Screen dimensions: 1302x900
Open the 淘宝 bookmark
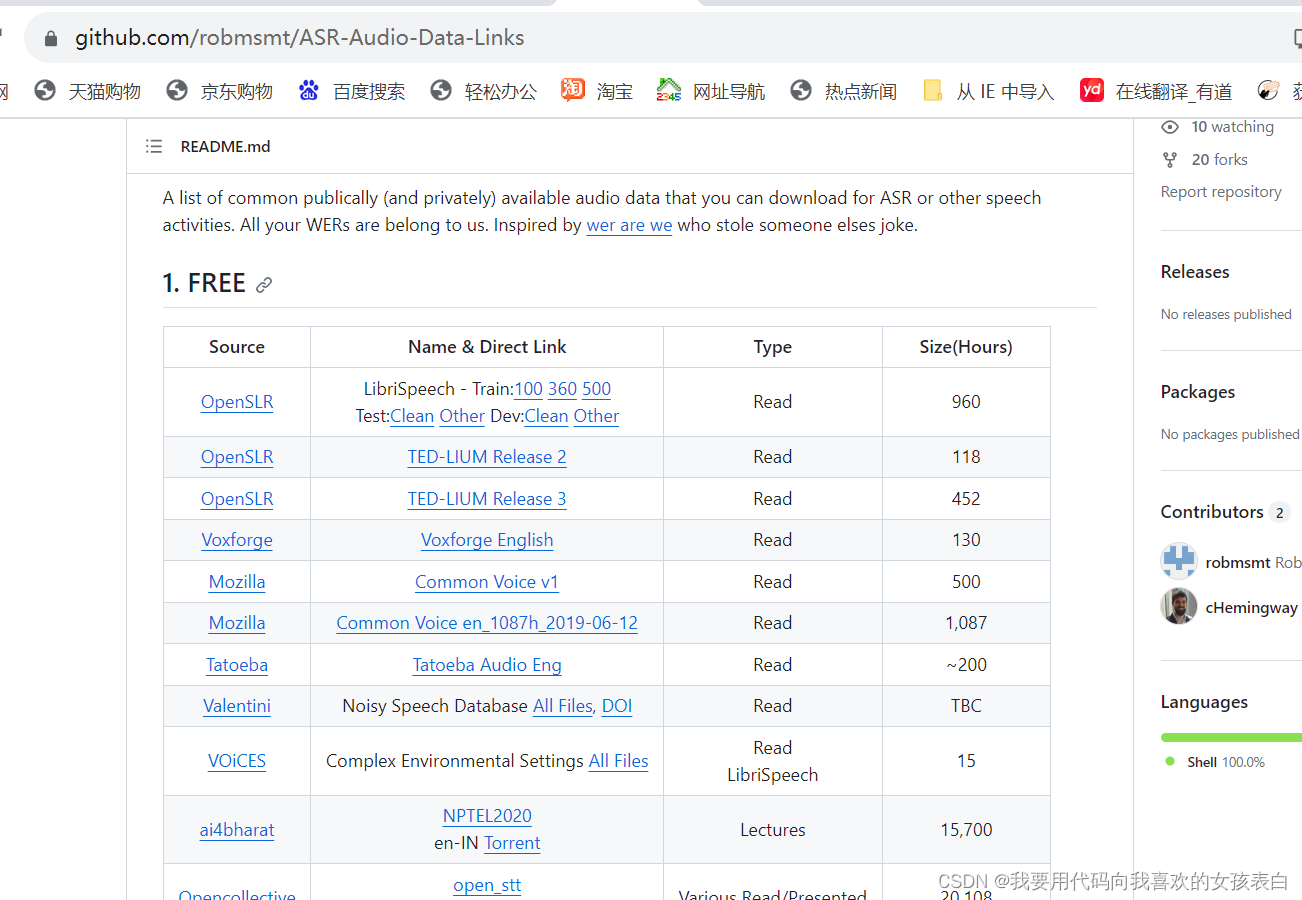(597, 91)
